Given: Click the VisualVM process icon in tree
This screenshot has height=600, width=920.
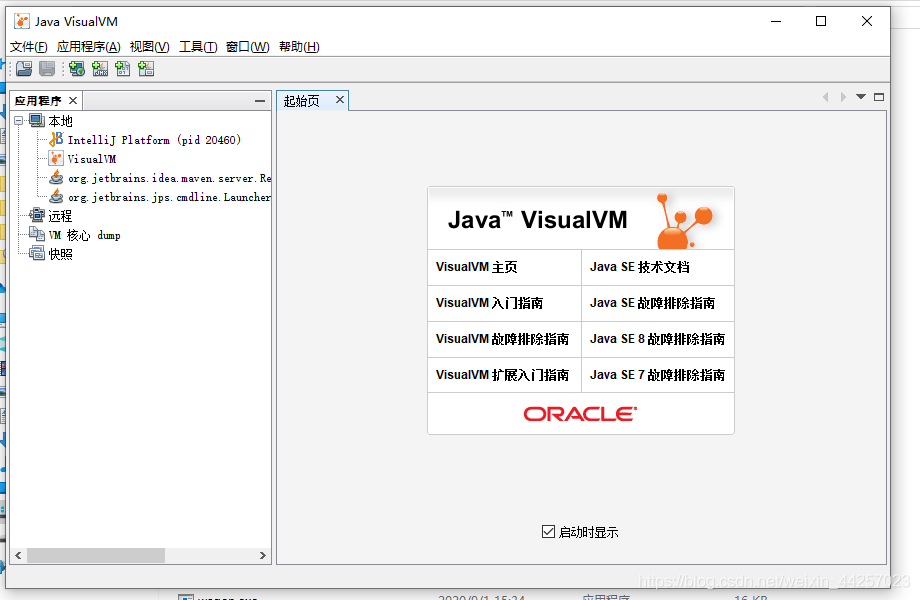Looking at the screenshot, I should [x=56, y=158].
